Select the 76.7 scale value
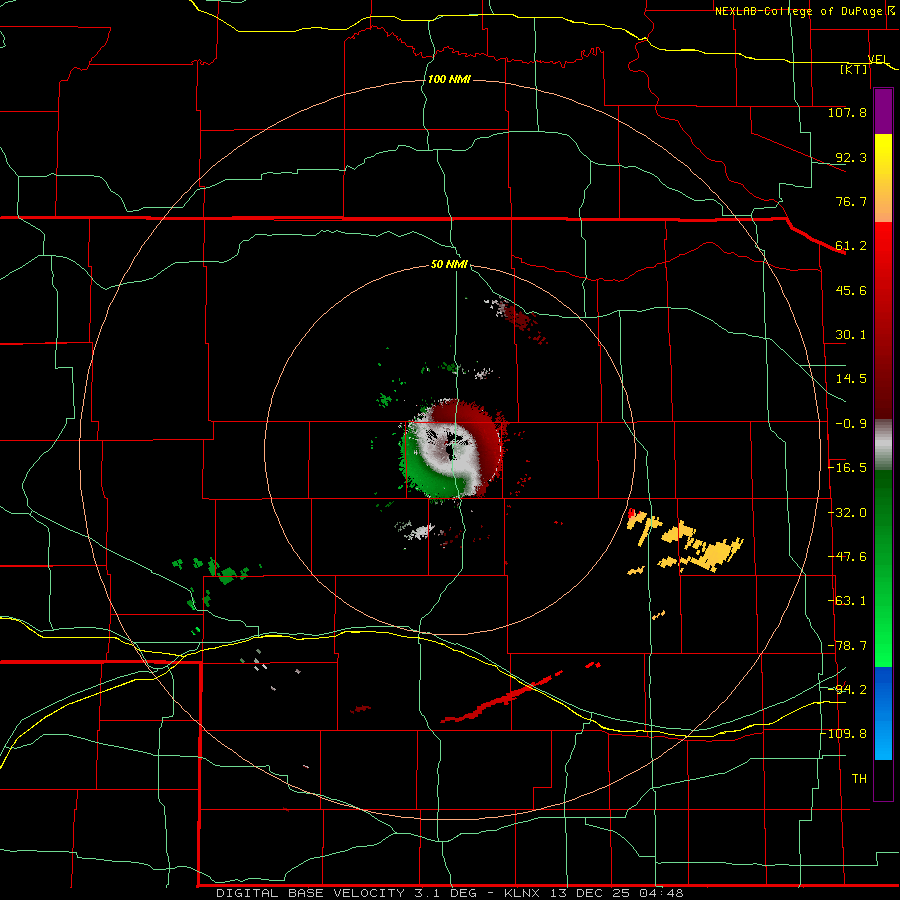 (x=851, y=201)
